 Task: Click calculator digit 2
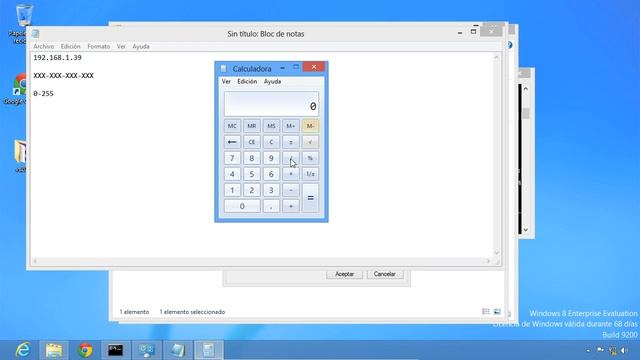coord(251,190)
